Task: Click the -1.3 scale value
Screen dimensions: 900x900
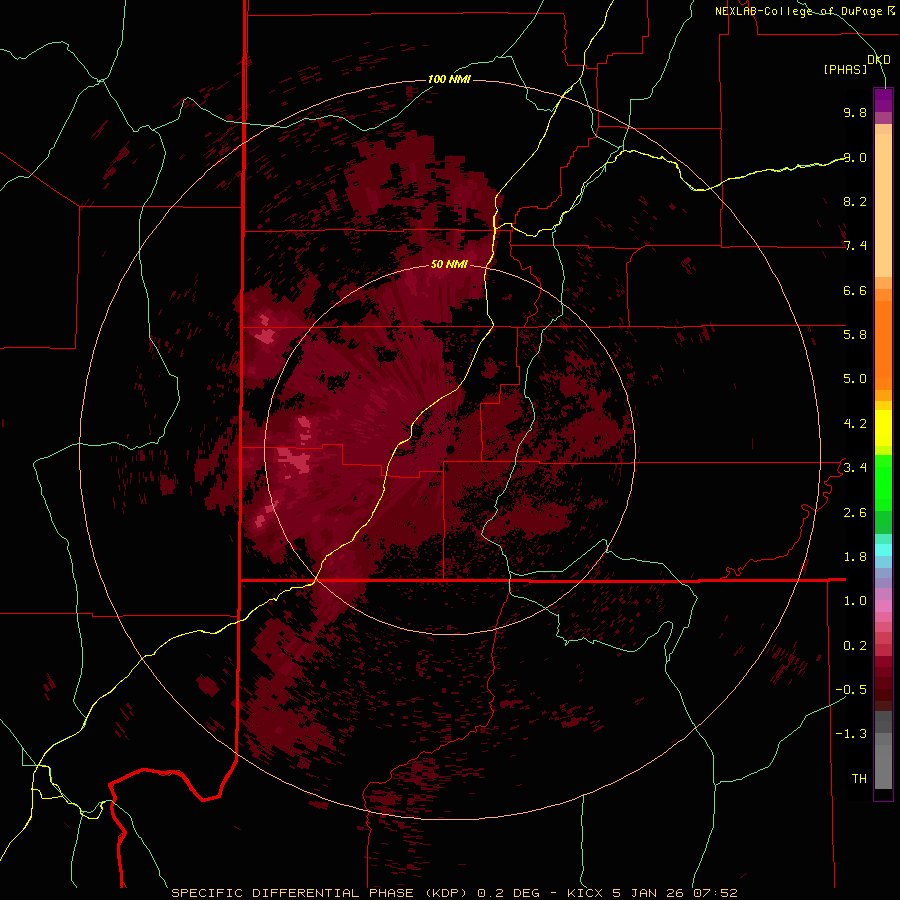Action: click(x=851, y=734)
